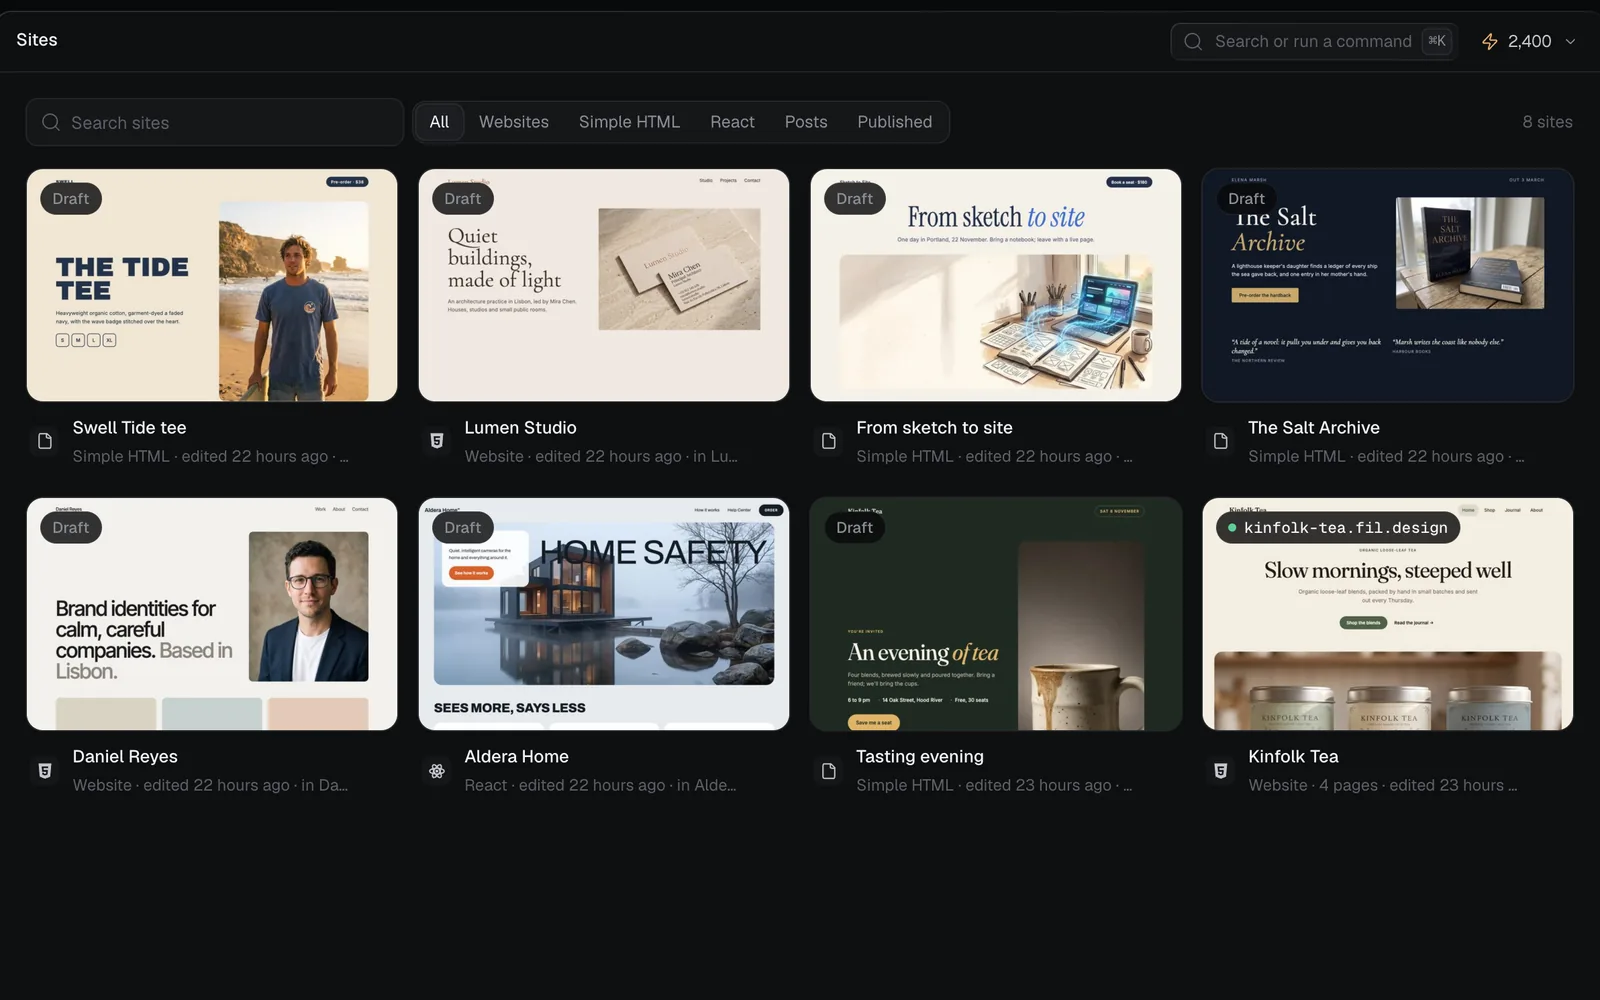Open the Daniel Reyes portfolio thumbnail
The width and height of the screenshot is (1600, 1000).
click(212, 614)
